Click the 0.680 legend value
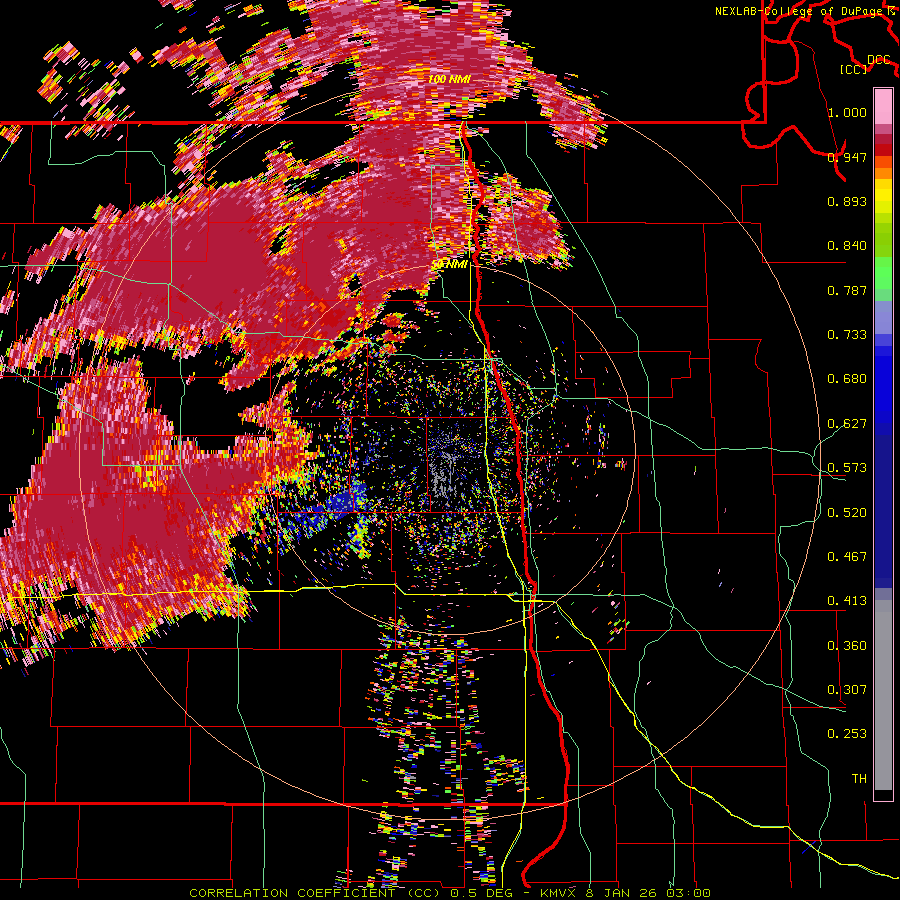 pyautogui.click(x=847, y=379)
